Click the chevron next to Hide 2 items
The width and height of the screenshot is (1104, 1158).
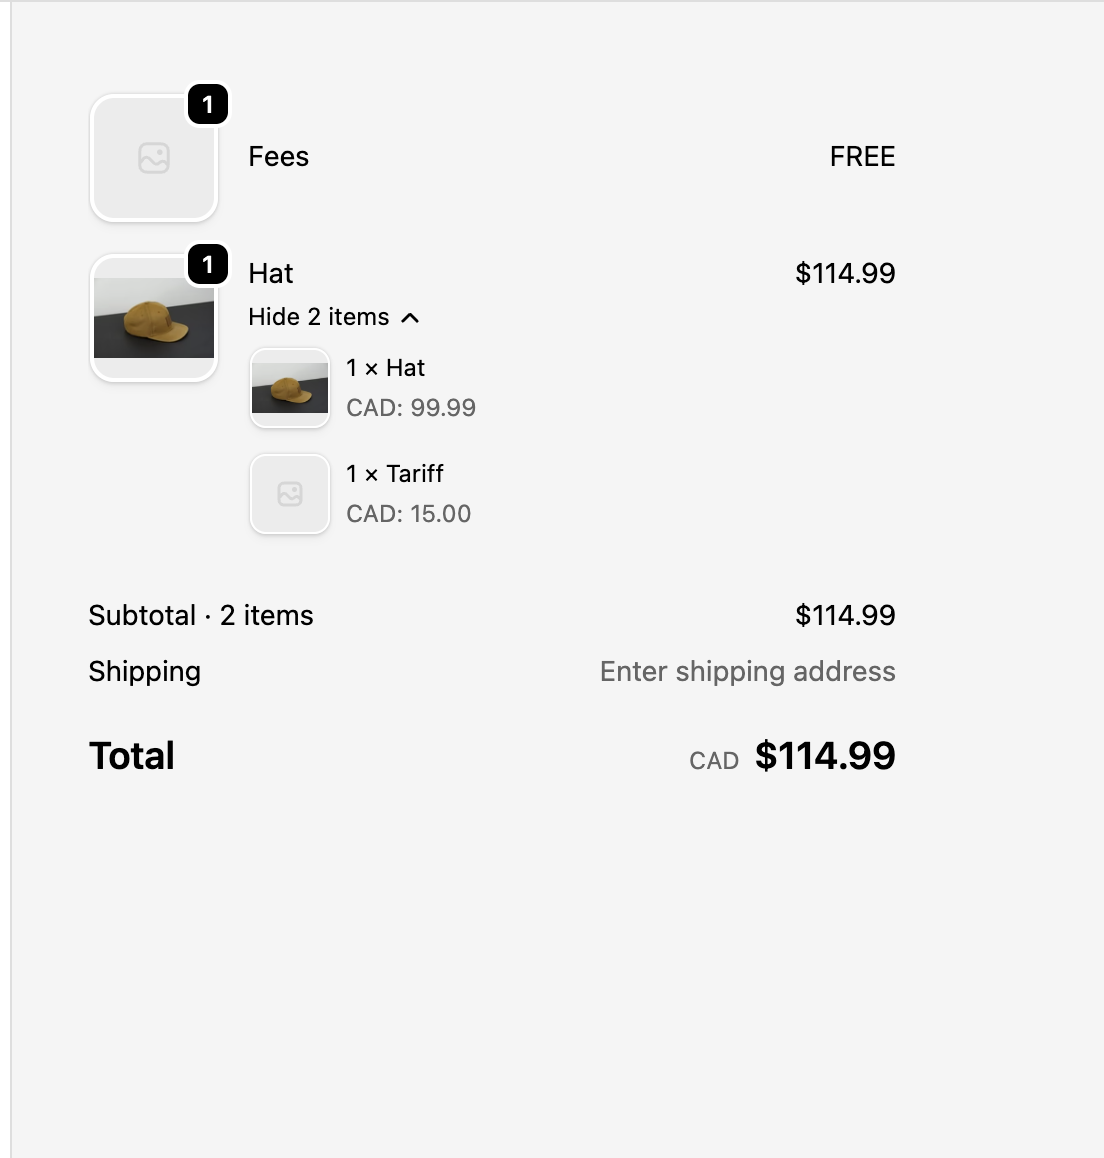[410, 317]
